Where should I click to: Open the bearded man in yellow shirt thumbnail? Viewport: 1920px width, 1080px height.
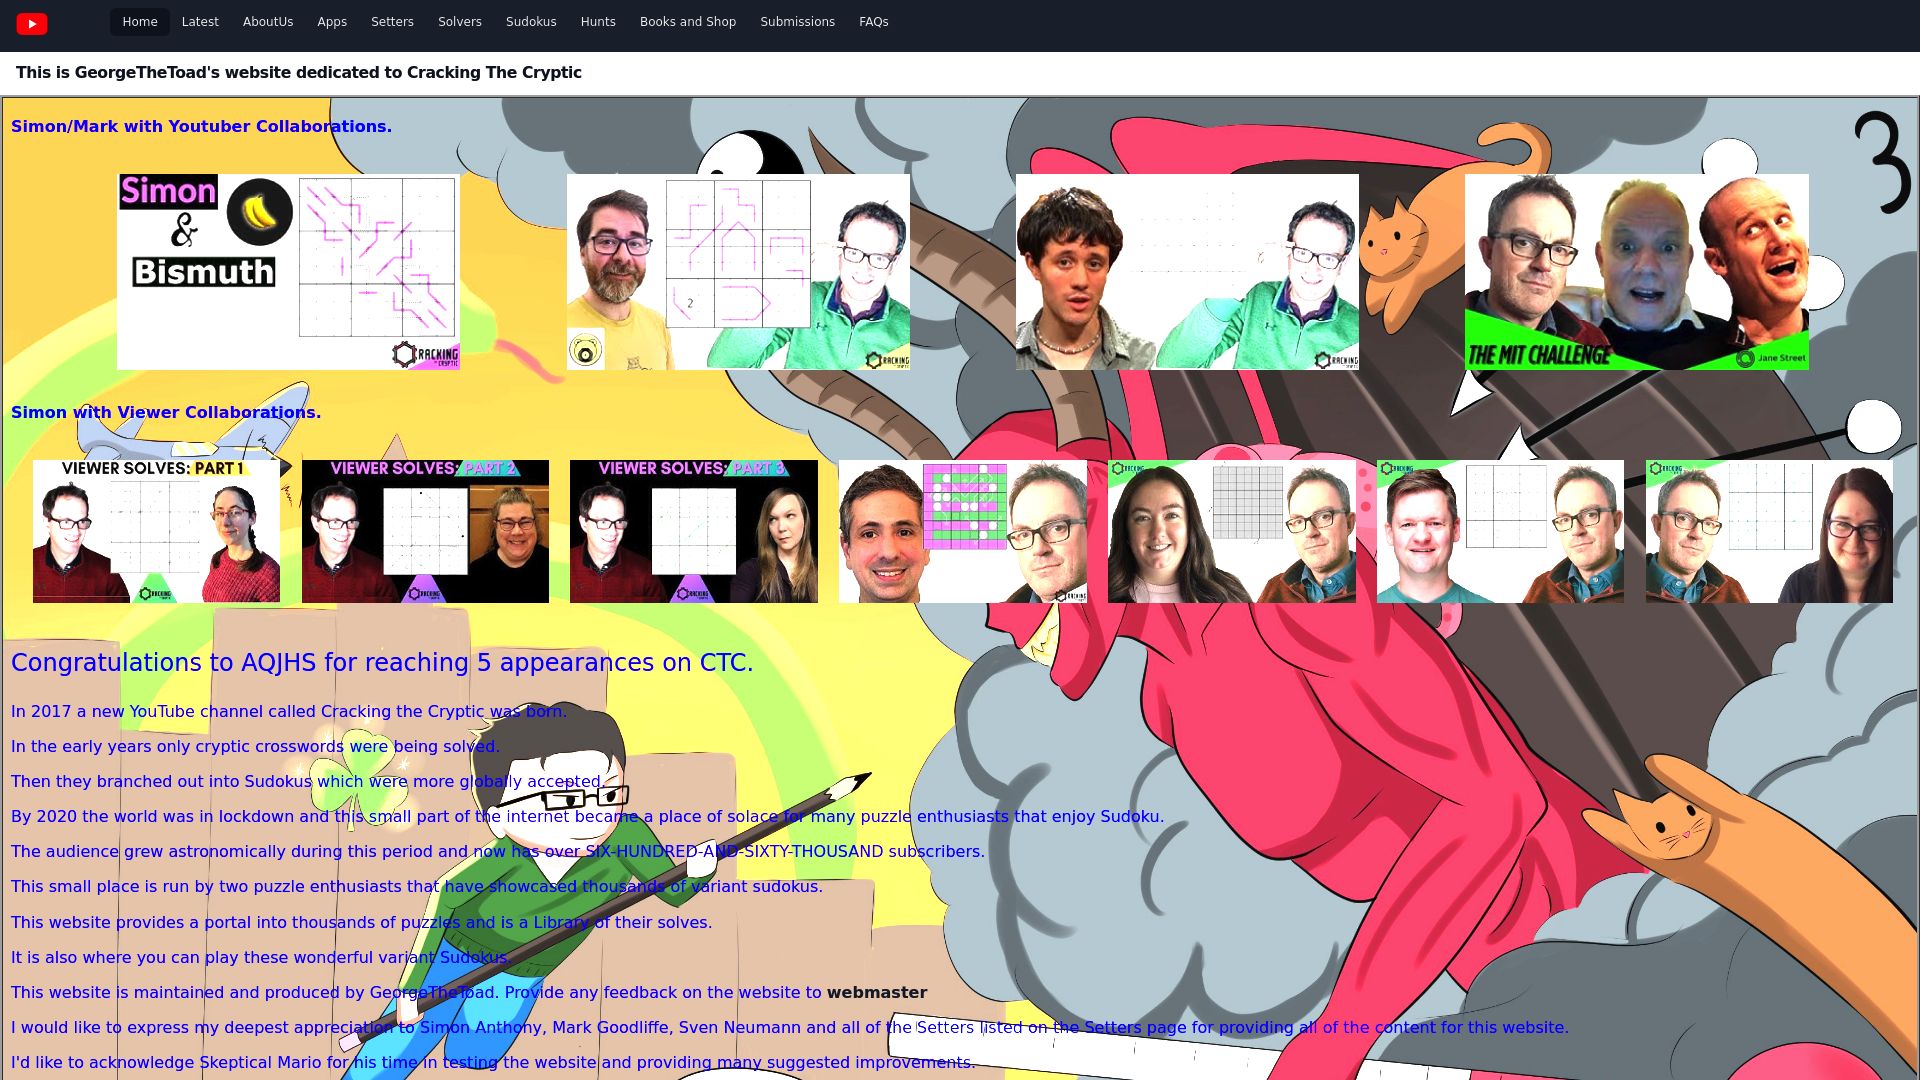coord(738,272)
